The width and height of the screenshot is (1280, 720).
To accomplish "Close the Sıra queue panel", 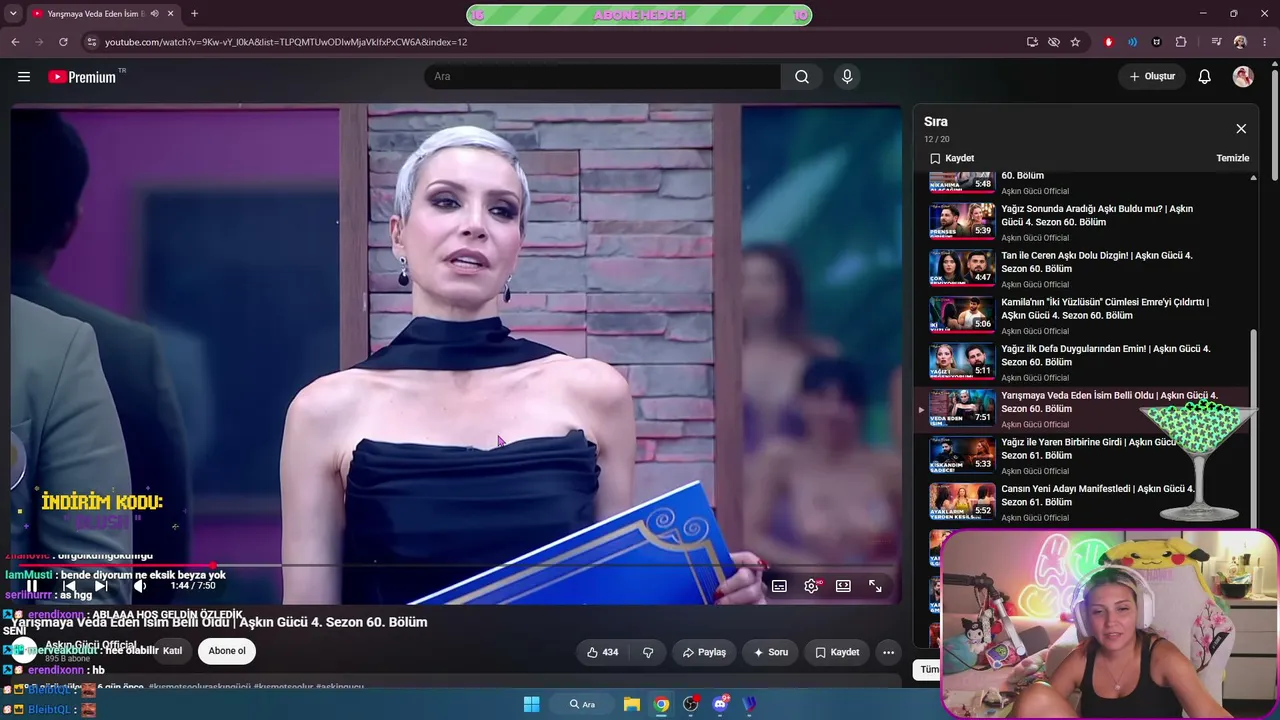I will [x=1241, y=129].
